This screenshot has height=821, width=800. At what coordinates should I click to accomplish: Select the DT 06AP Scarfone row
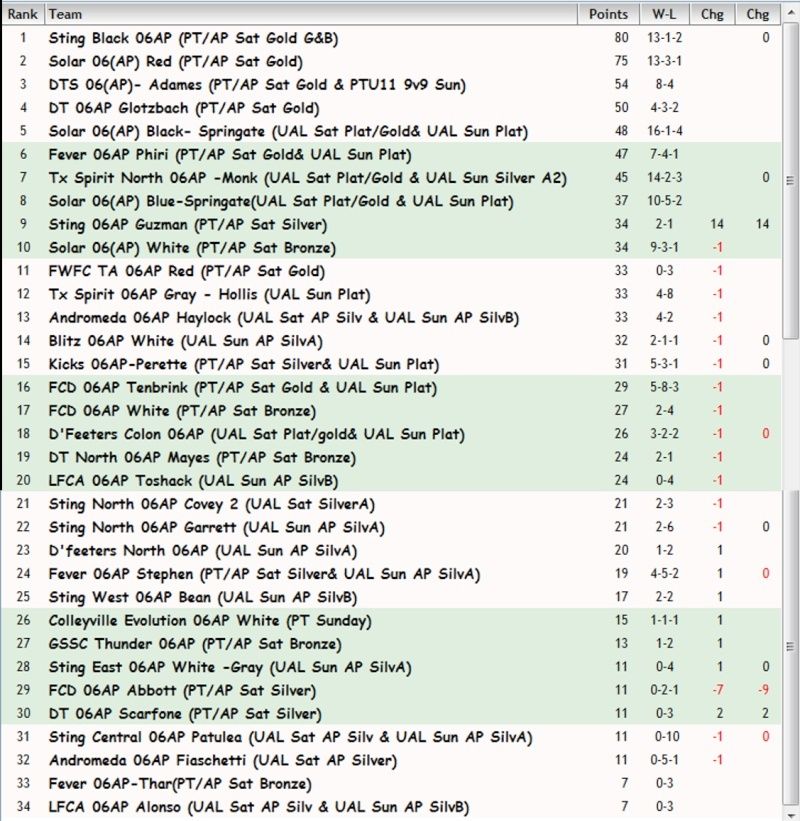[x=392, y=713]
